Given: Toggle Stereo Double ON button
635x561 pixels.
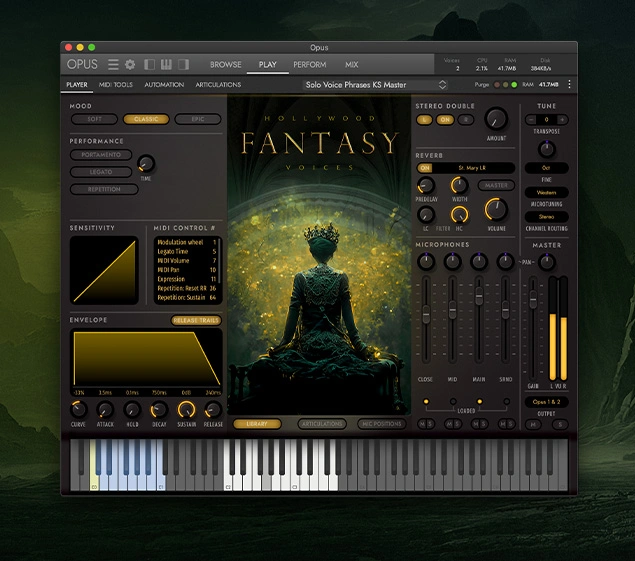Looking at the screenshot, I should [445, 120].
